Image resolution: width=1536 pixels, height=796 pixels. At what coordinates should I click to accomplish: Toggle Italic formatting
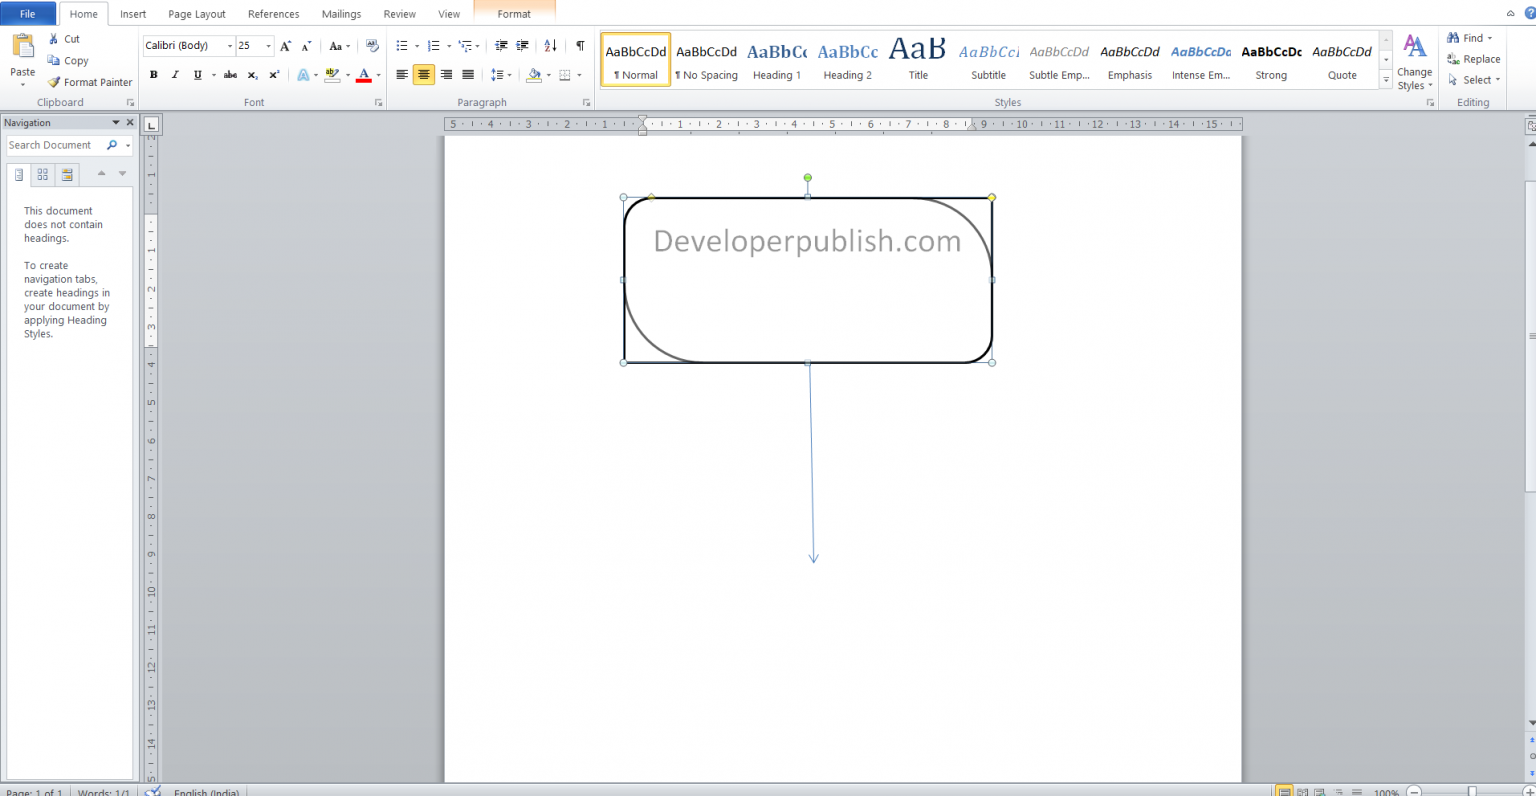(174, 74)
